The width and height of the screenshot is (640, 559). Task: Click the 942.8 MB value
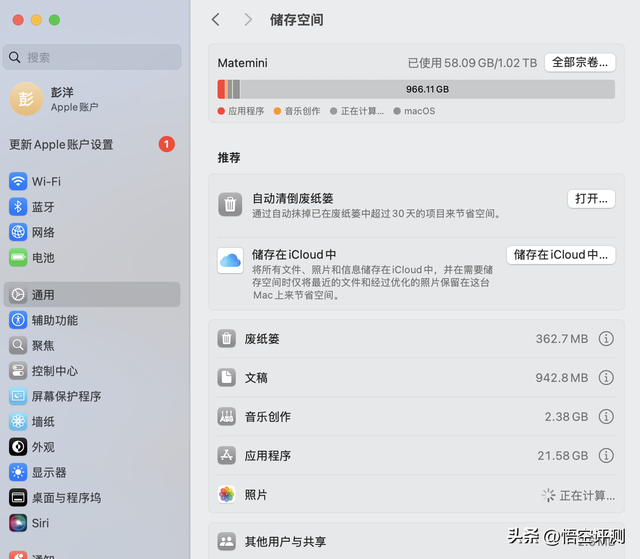[x=562, y=377]
